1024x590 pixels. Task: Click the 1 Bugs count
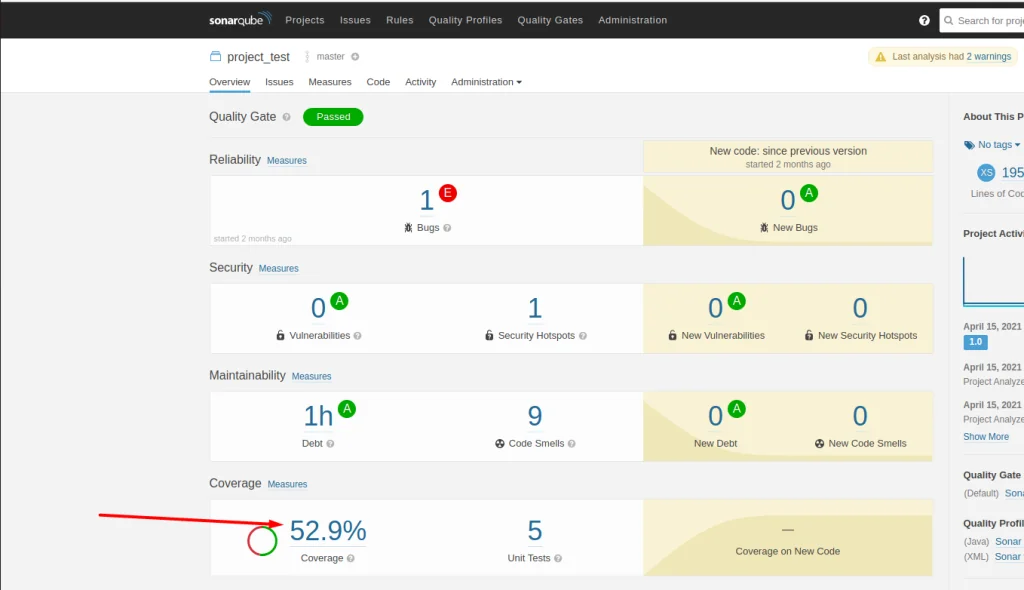(x=426, y=200)
